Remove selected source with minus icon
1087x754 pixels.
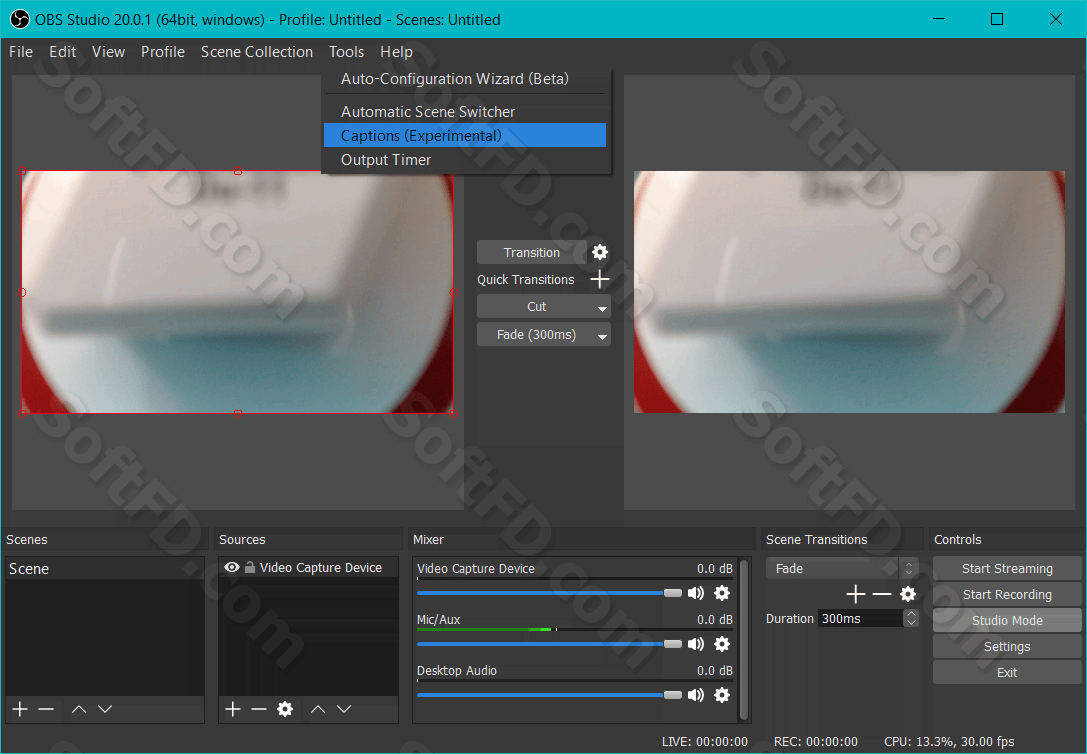[259, 709]
